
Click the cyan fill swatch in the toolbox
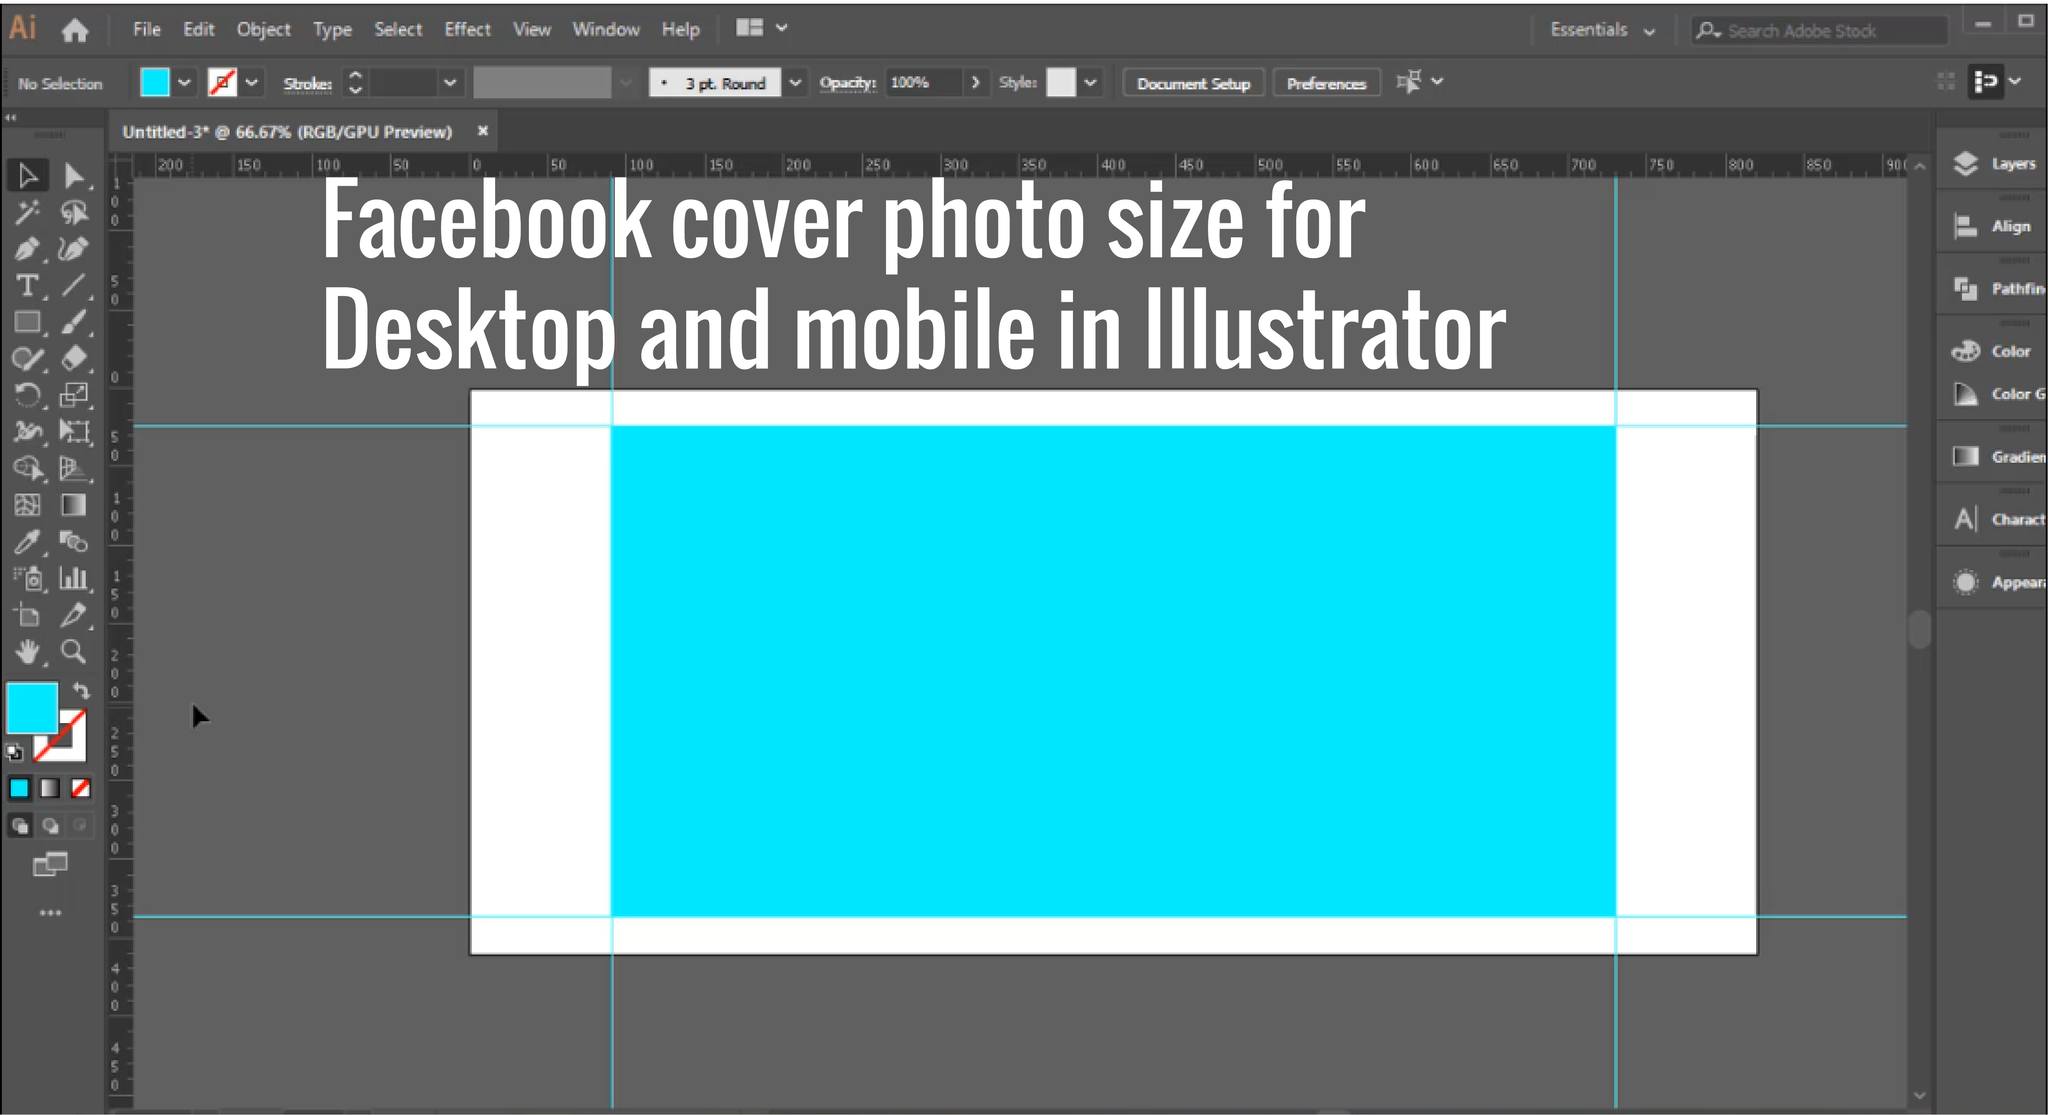[32, 707]
